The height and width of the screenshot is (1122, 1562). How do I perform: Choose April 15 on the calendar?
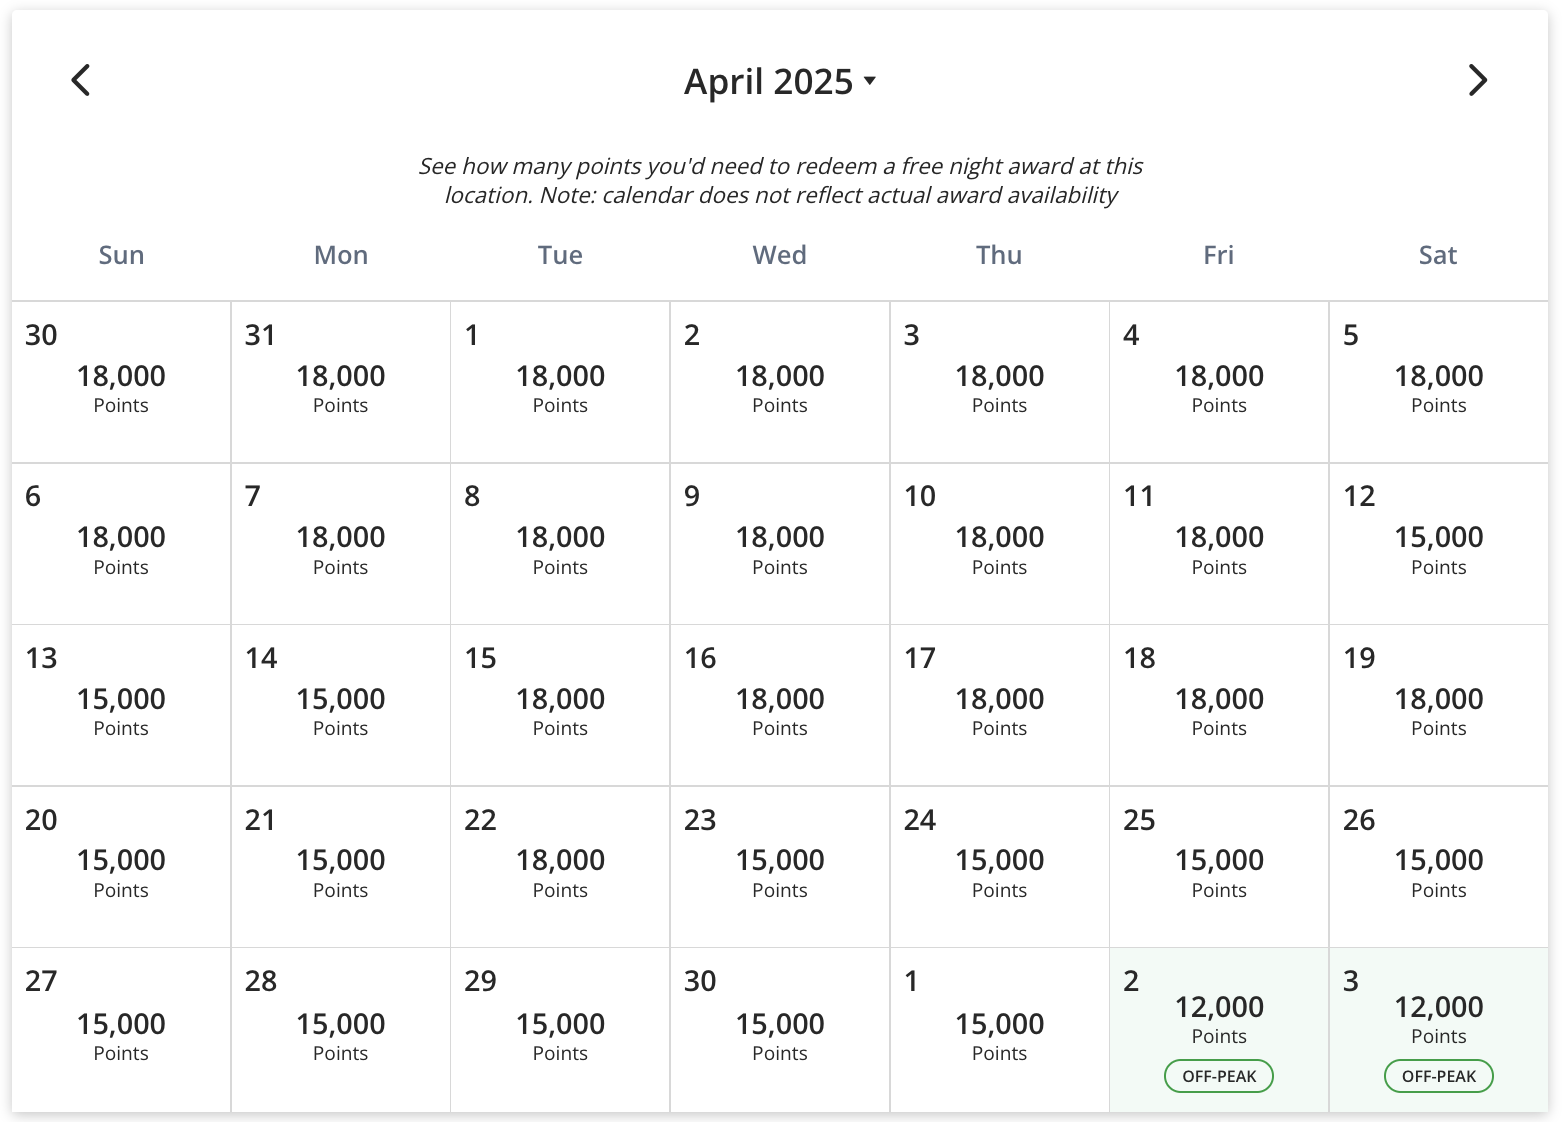click(560, 705)
